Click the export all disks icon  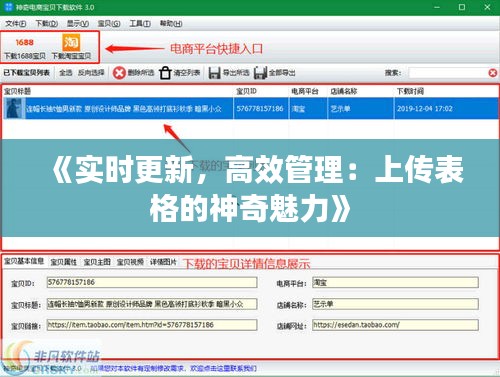click(x=260, y=73)
